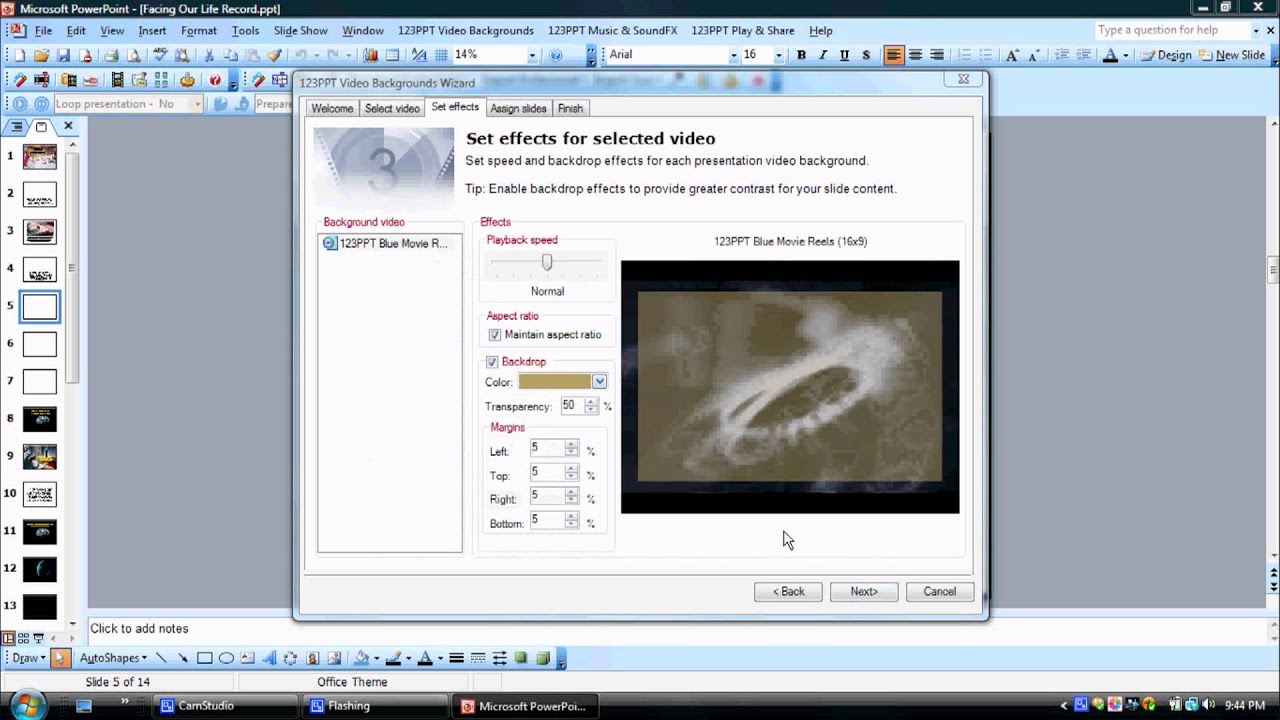Click the 3-D Style icon in Draw toolbar

click(543, 658)
